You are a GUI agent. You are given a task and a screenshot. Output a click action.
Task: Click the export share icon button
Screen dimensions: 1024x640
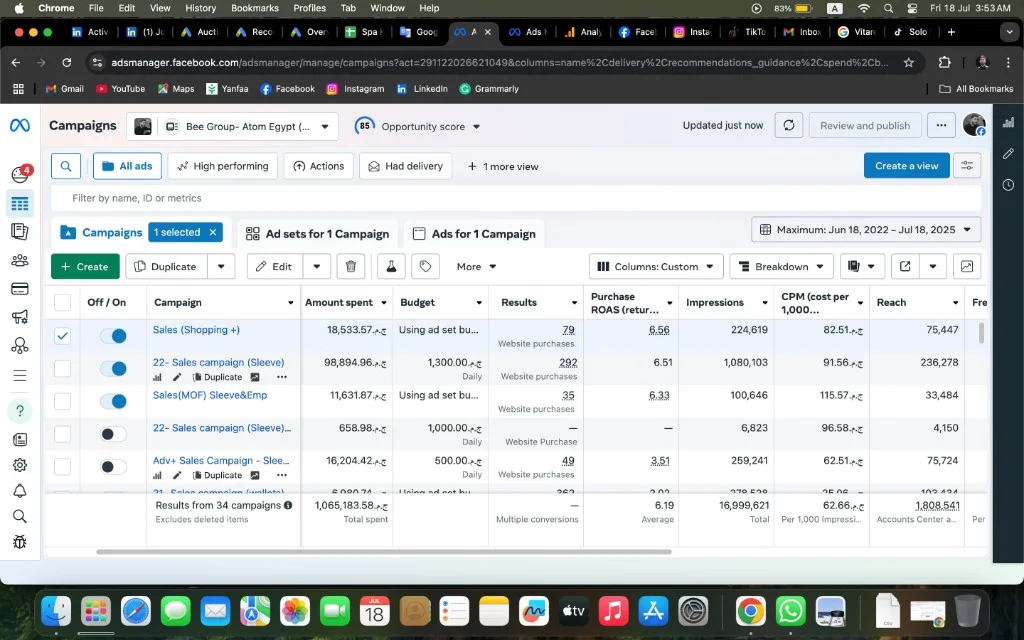(x=905, y=266)
